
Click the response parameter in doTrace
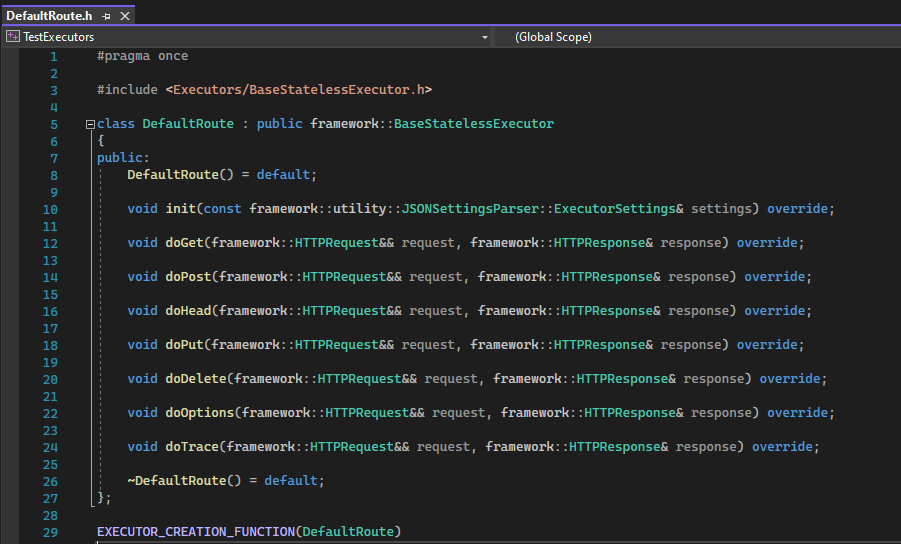pos(706,446)
